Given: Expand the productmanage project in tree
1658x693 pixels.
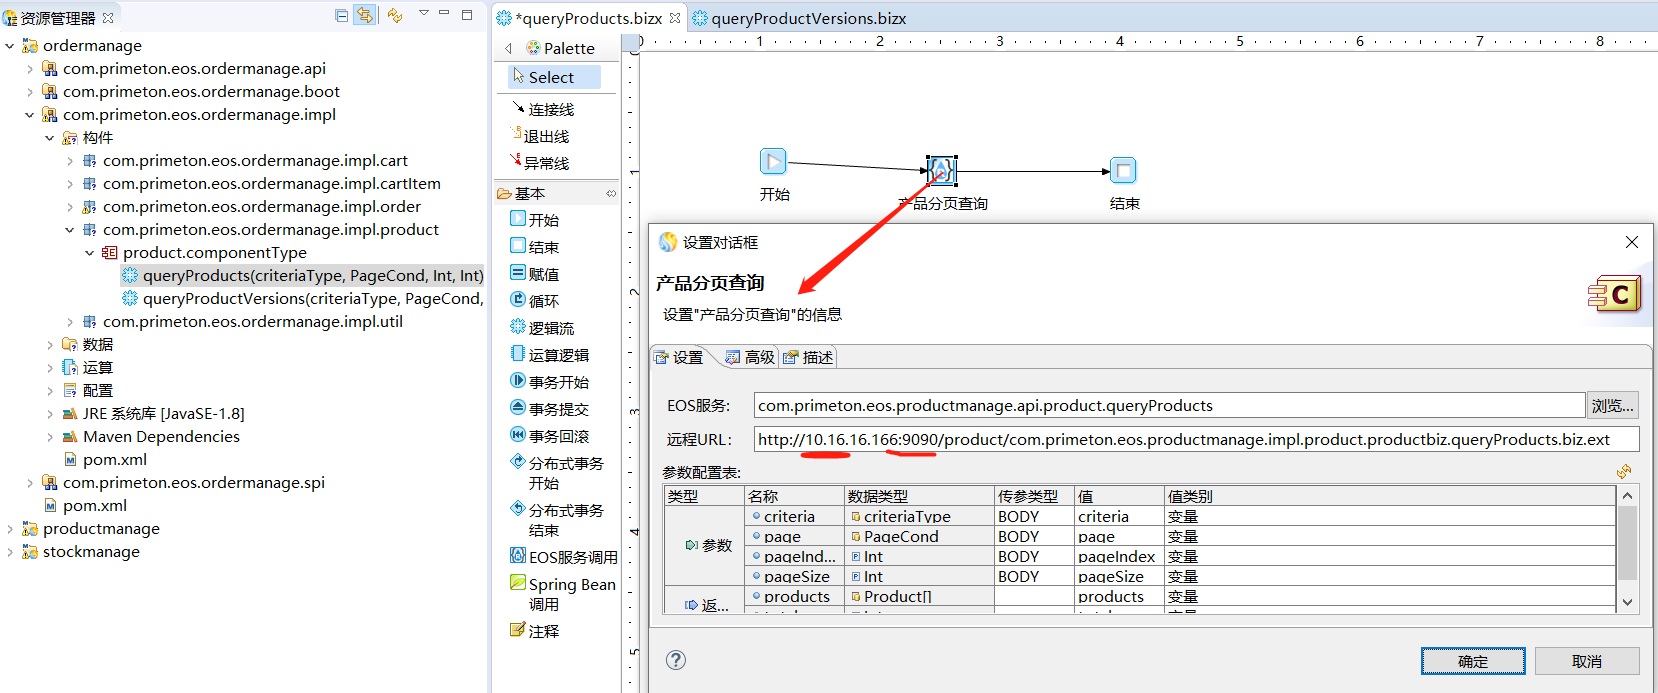Looking at the screenshot, I should [x=10, y=529].
